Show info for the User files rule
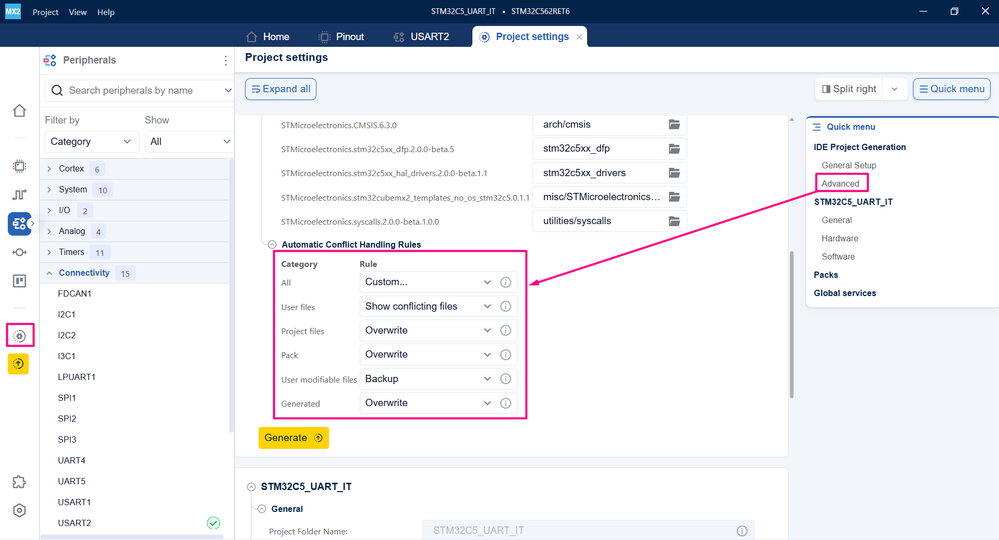The width and height of the screenshot is (999, 540). click(505, 306)
